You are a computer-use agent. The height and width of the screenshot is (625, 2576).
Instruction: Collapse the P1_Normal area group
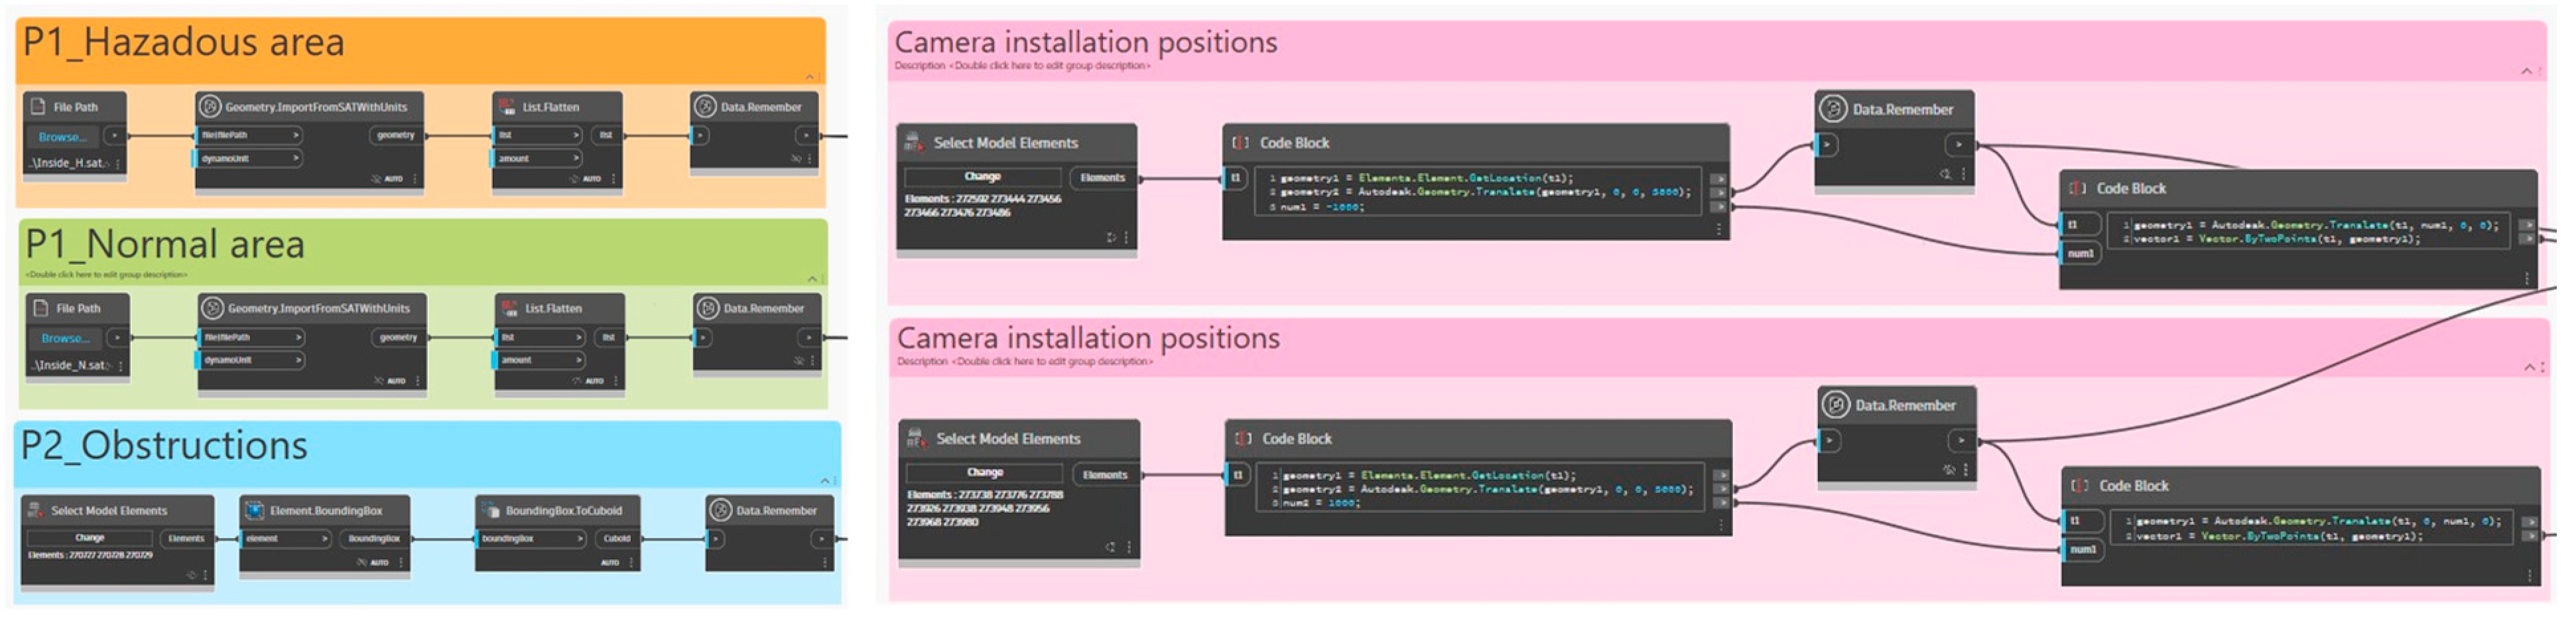pyautogui.click(x=812, y=279)
